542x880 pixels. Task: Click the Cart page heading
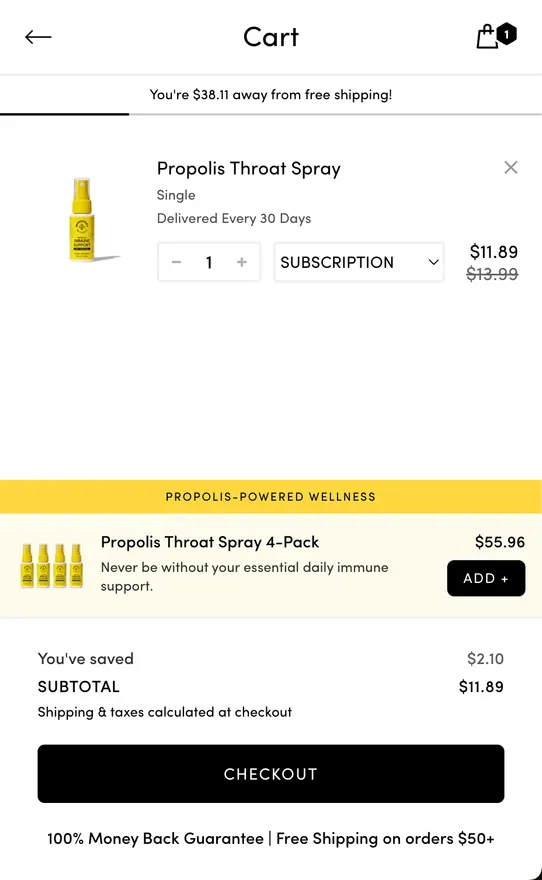tap(271, 37)
